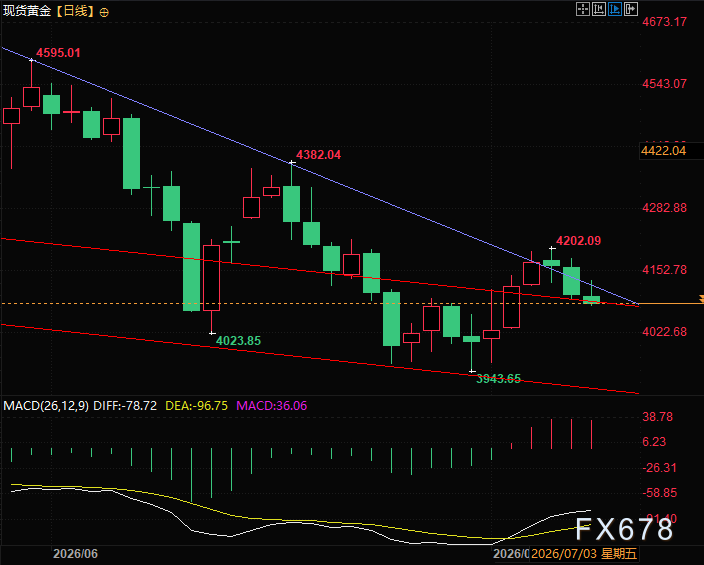Click the MACD(26,12,9) indicator label
Viewport: 704px width, 565px height.
(46, 406)
